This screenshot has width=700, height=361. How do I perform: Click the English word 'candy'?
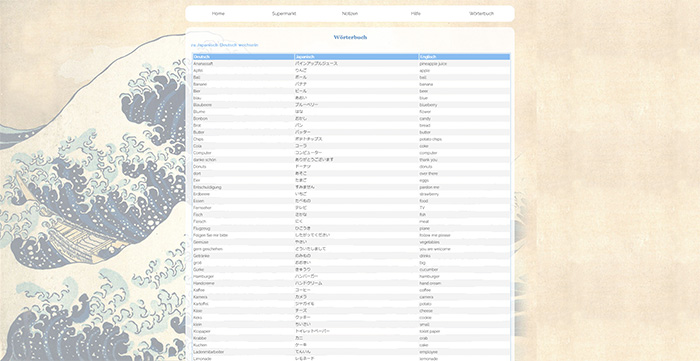coord(425,119)
